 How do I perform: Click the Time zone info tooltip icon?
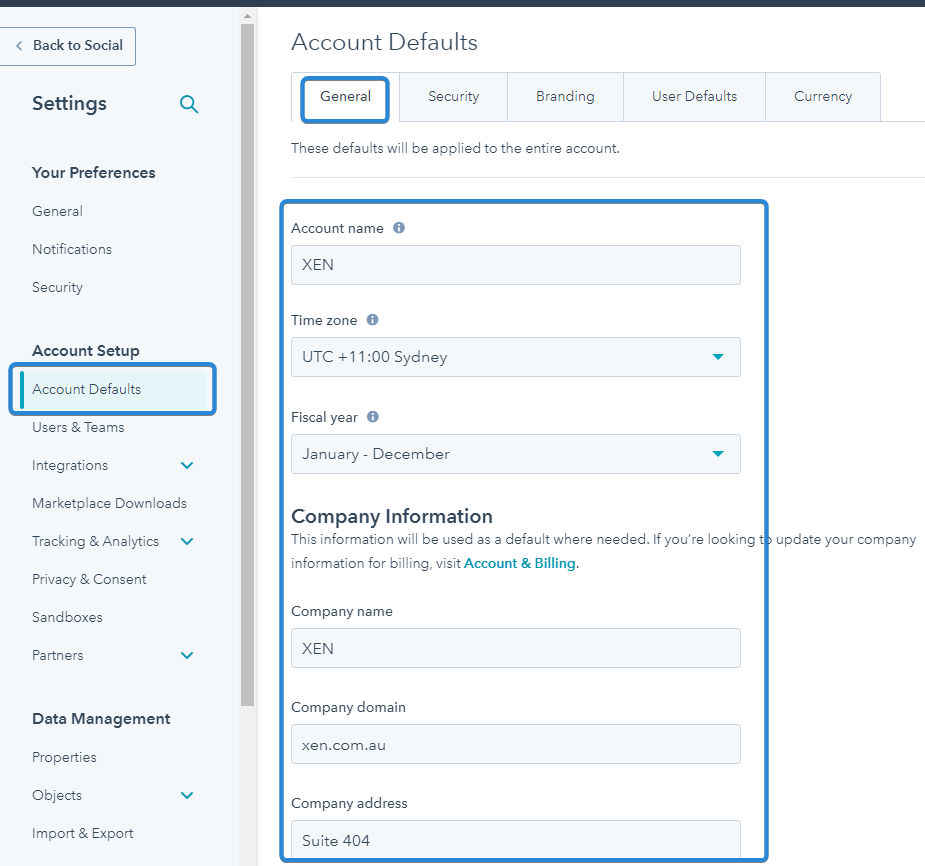(371, 320)
